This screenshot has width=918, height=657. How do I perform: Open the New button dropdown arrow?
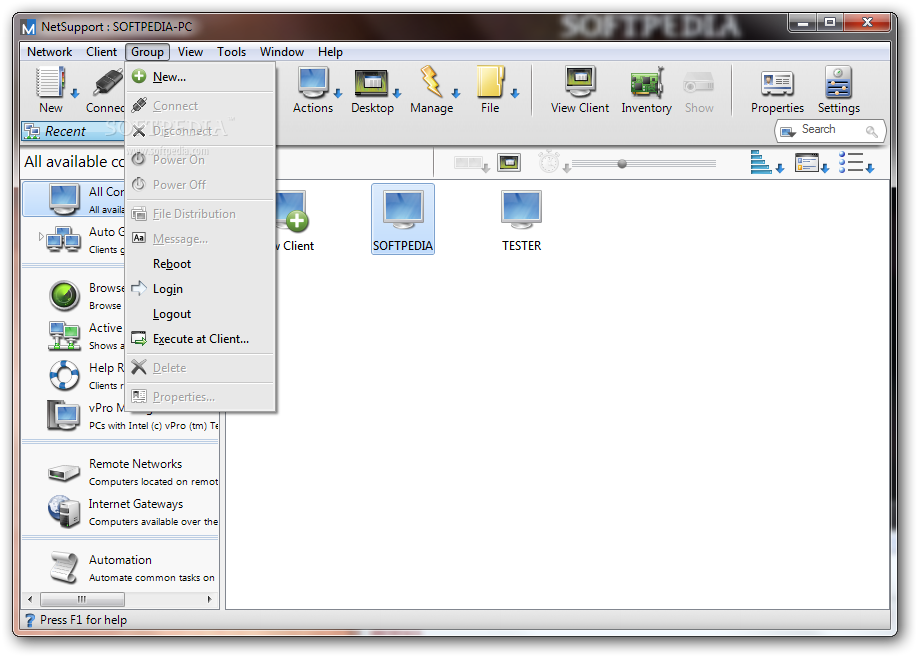(74, 93)
